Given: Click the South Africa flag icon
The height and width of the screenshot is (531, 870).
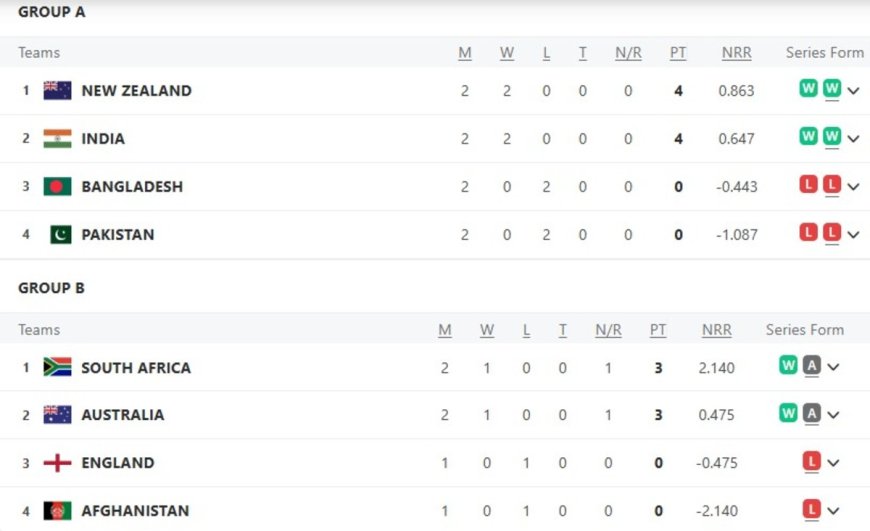Looking at the screenshot, I should pyautogui.click(x=57, y=367).
